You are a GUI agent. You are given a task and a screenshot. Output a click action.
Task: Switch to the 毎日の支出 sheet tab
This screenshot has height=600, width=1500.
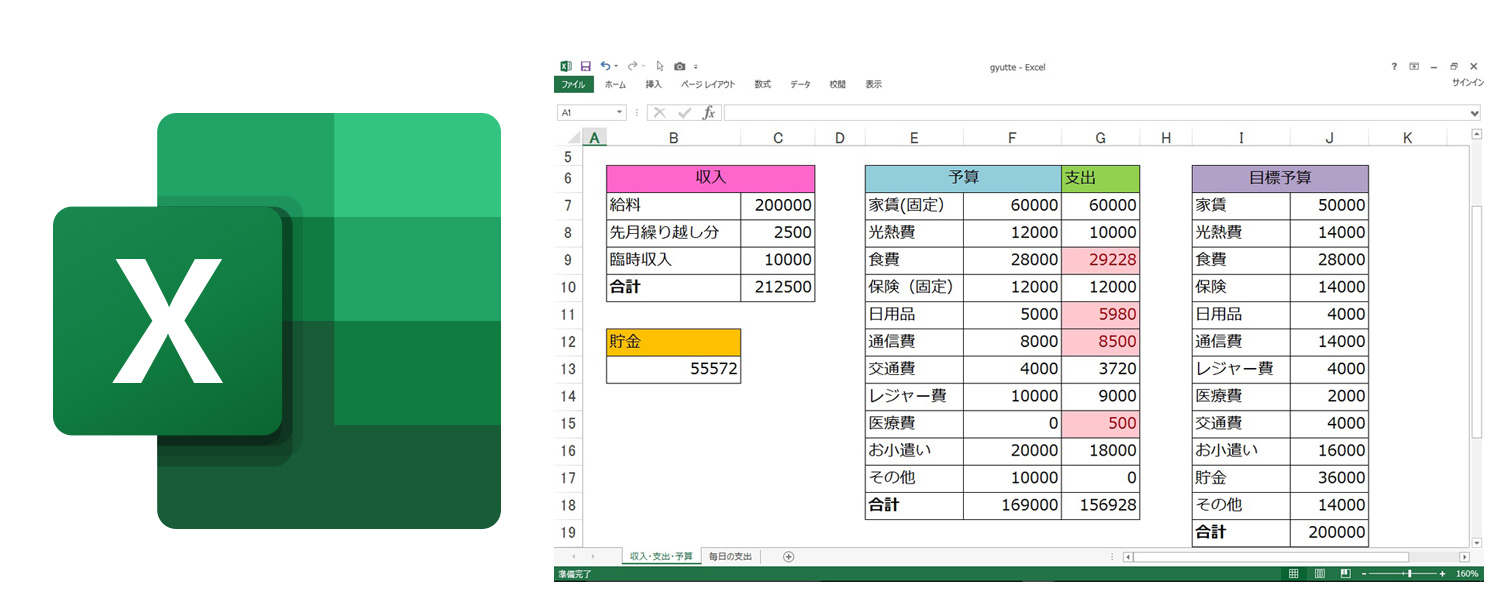point(730,557)
